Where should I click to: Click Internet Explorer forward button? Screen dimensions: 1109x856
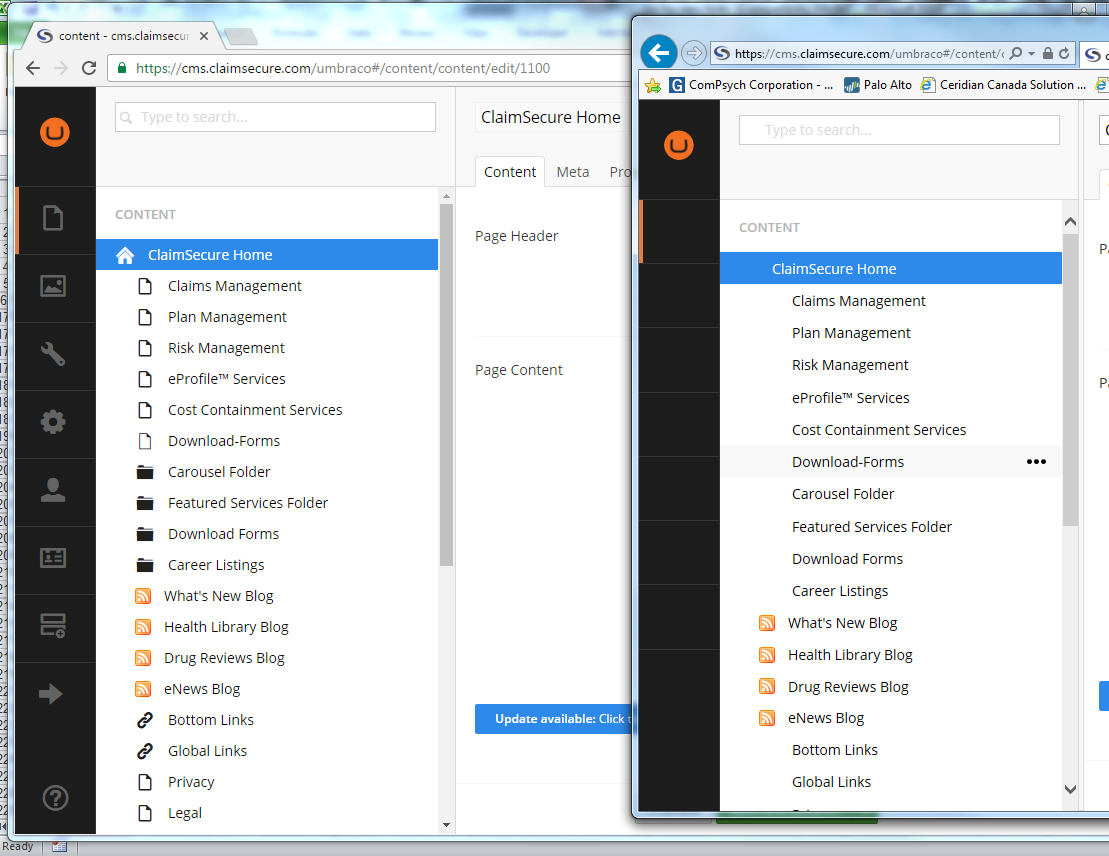694,52
